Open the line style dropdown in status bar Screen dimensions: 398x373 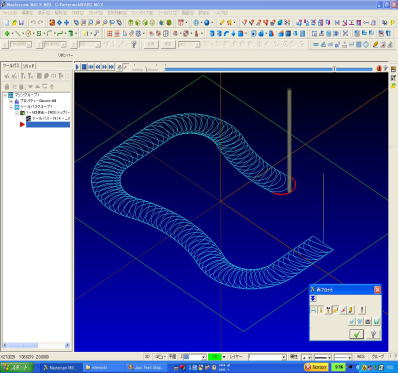[322, 357]
